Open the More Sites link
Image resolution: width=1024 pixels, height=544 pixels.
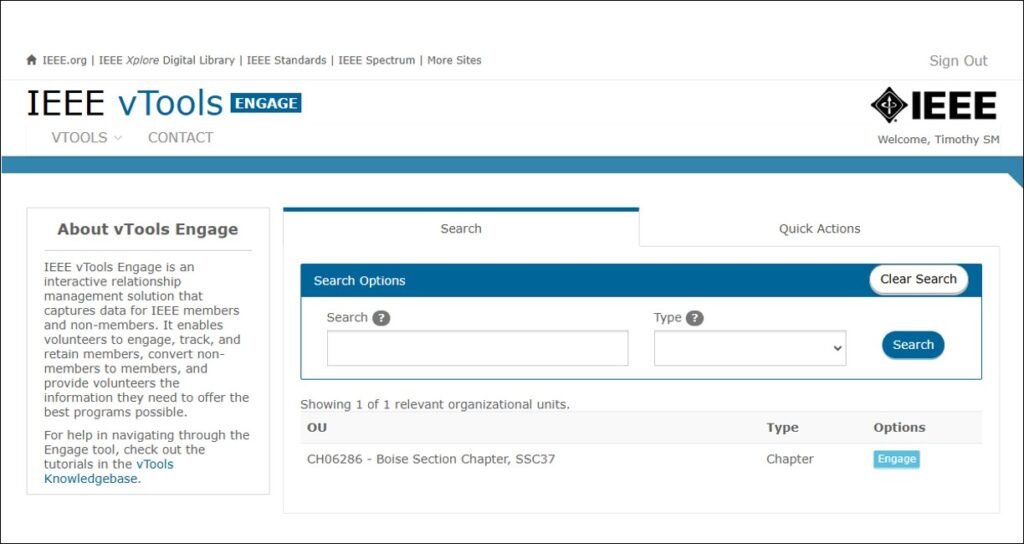454,60
